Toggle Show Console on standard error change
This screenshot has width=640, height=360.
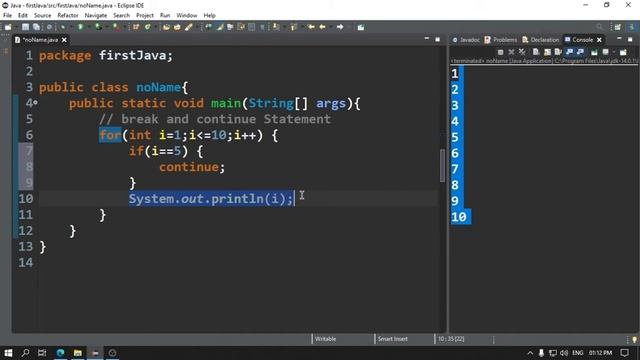point(580,52)
